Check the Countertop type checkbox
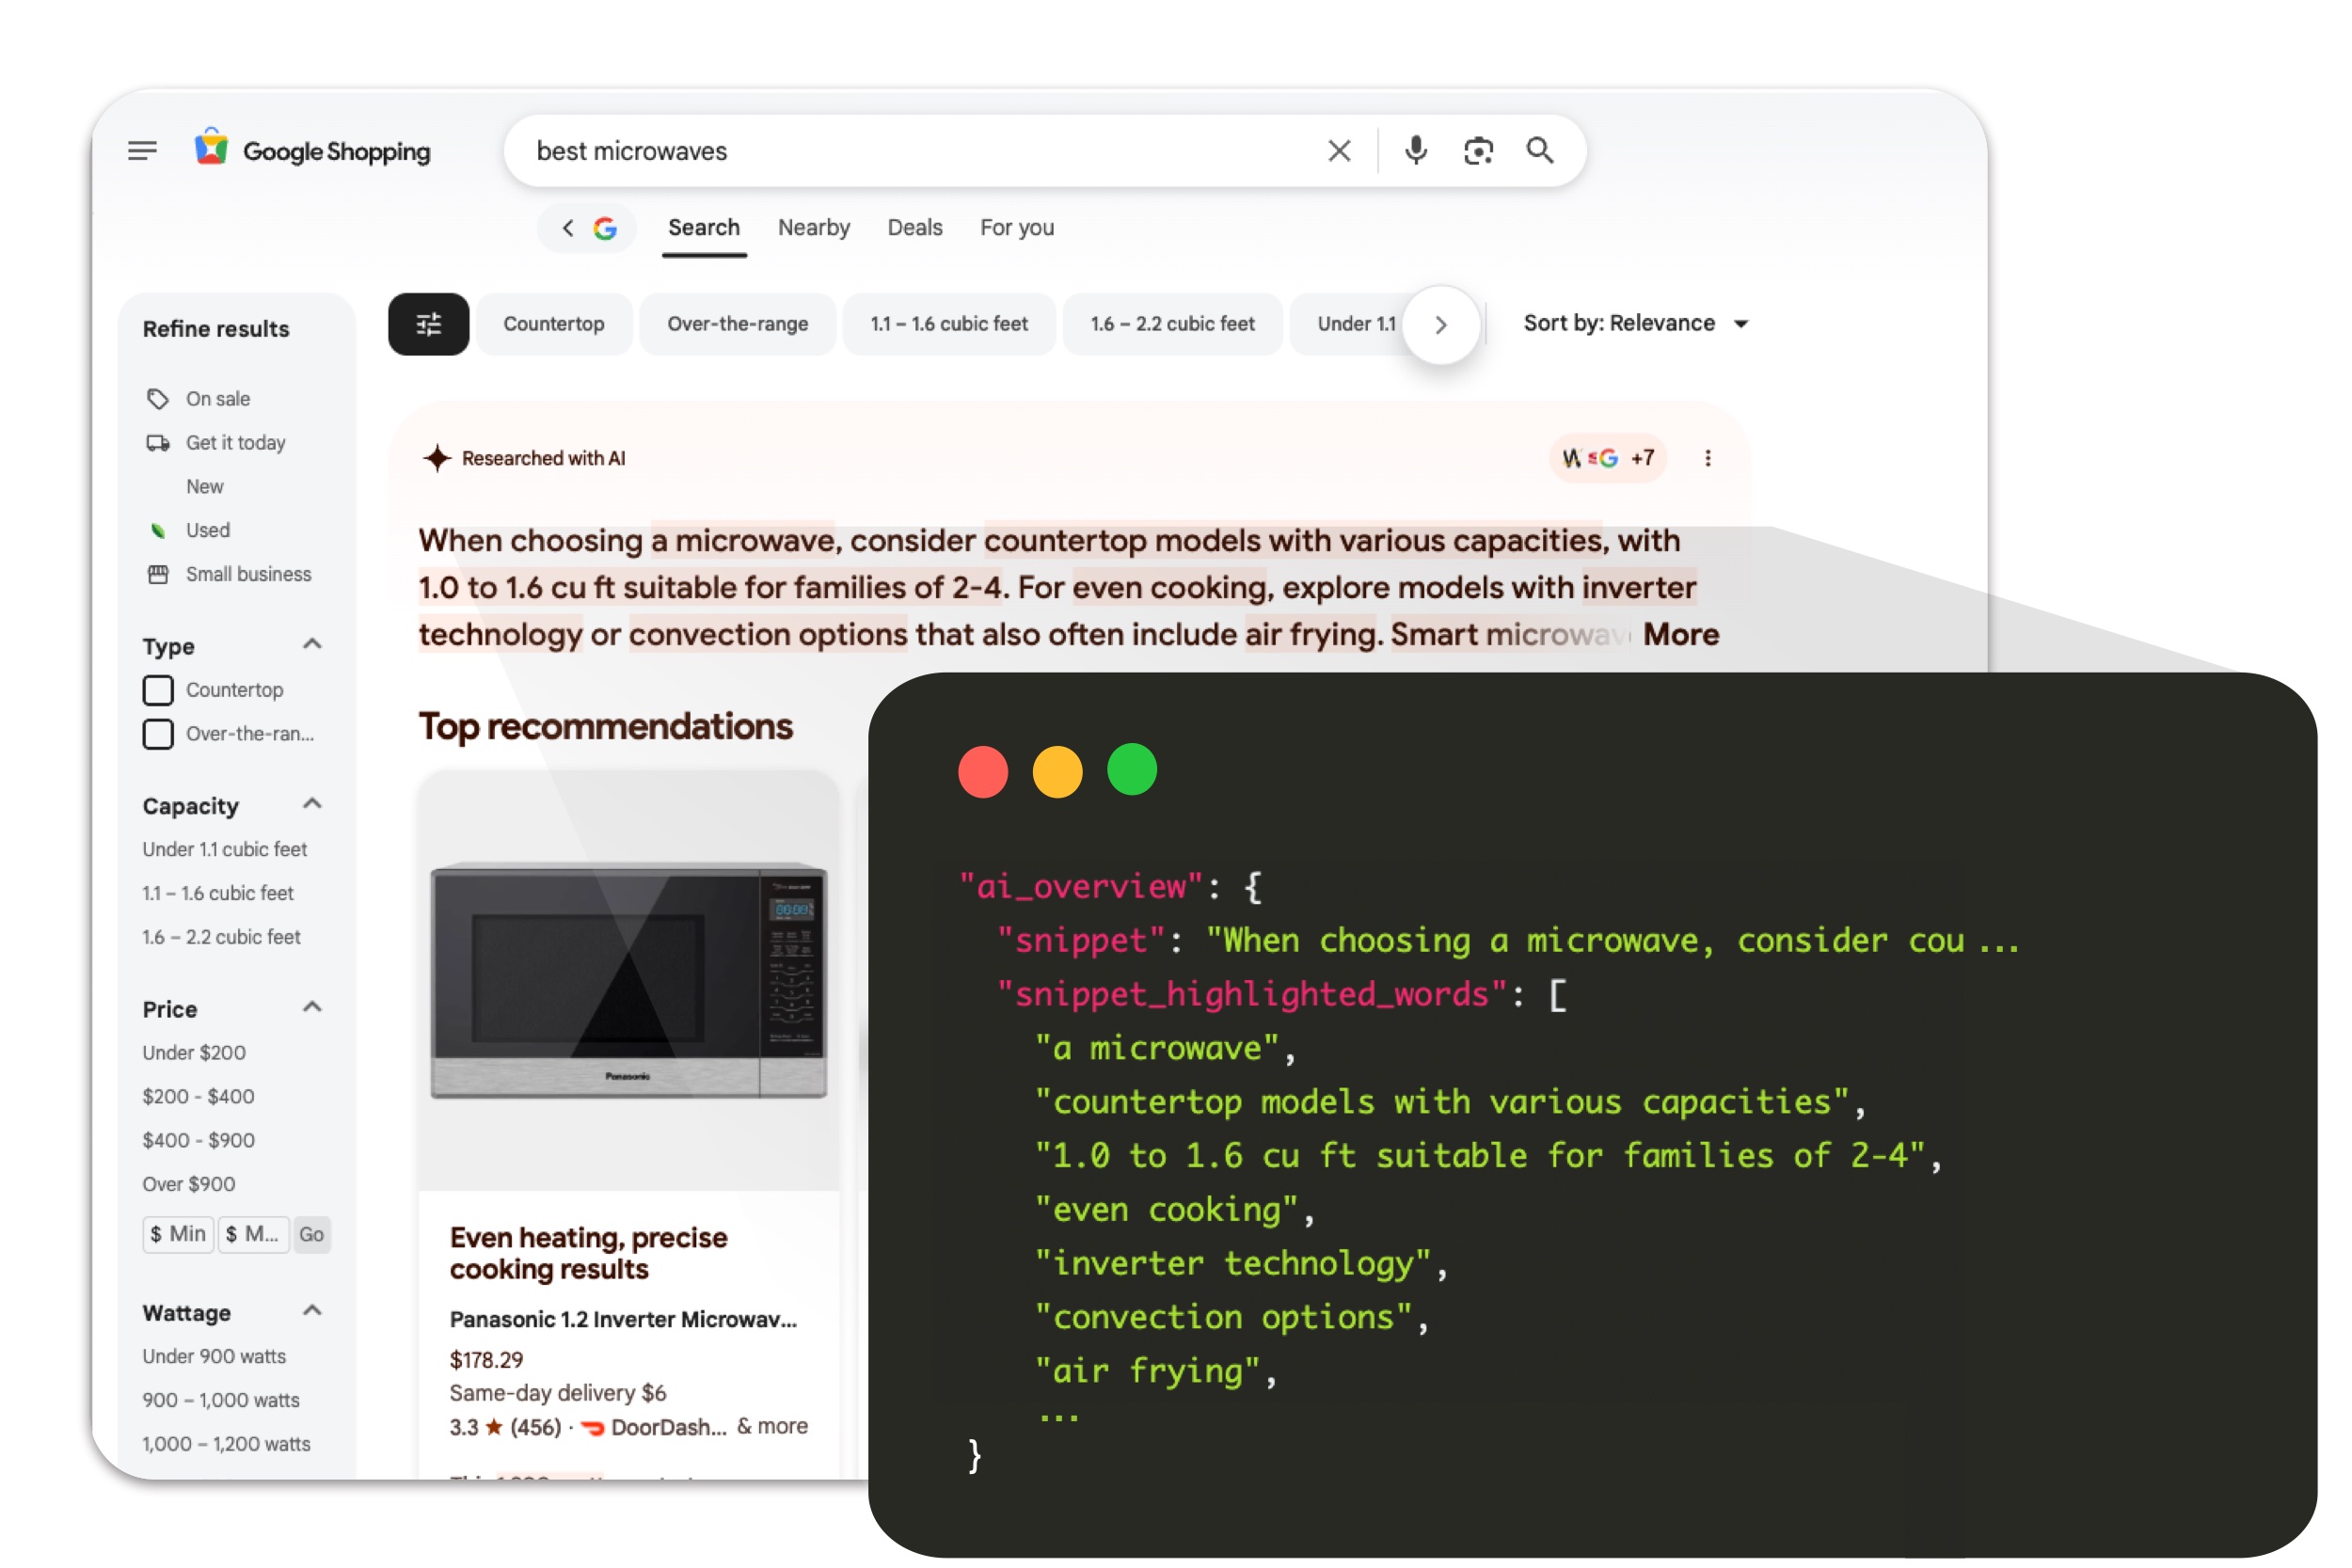 pos(158,690)
